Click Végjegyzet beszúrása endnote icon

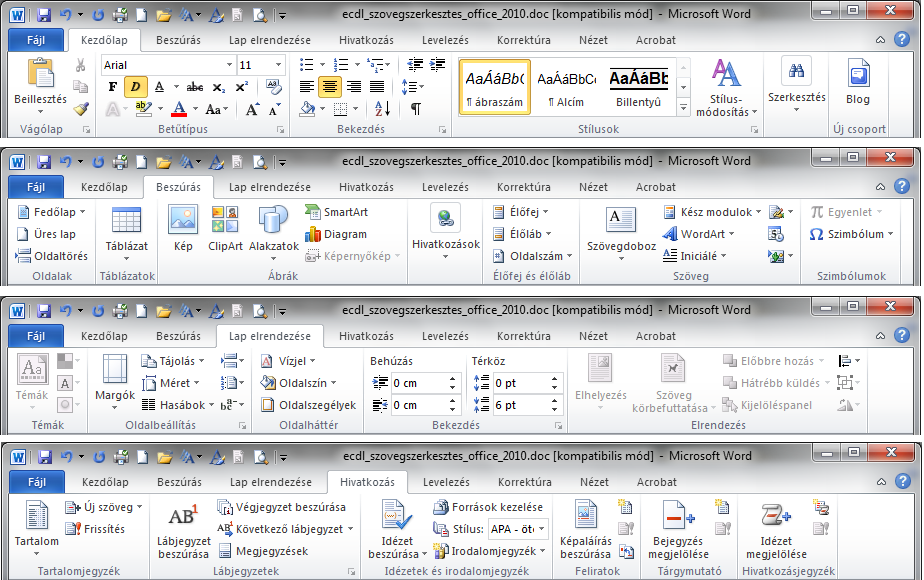(x=225, y=507)
